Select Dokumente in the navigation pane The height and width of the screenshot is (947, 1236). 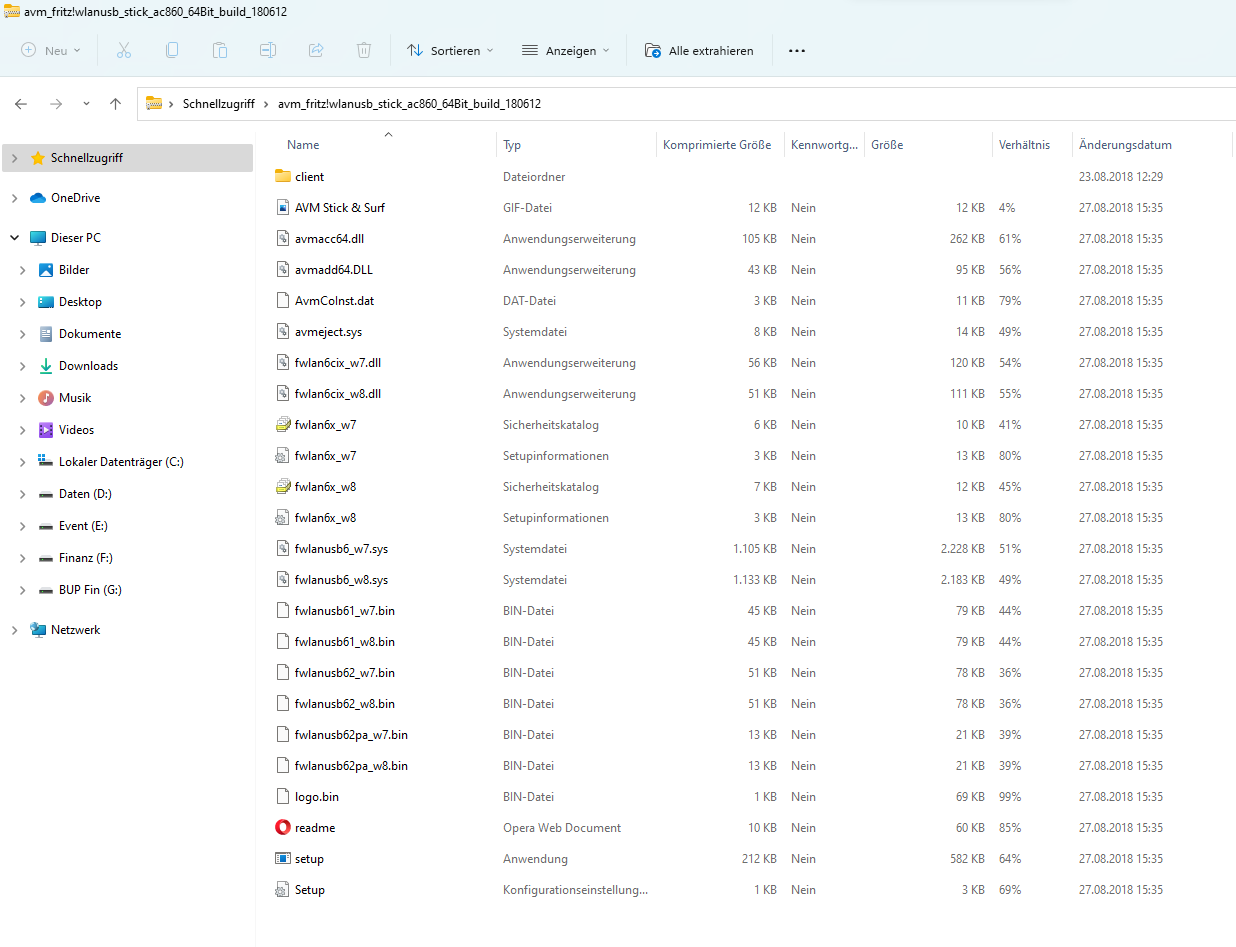coord(90,334)
